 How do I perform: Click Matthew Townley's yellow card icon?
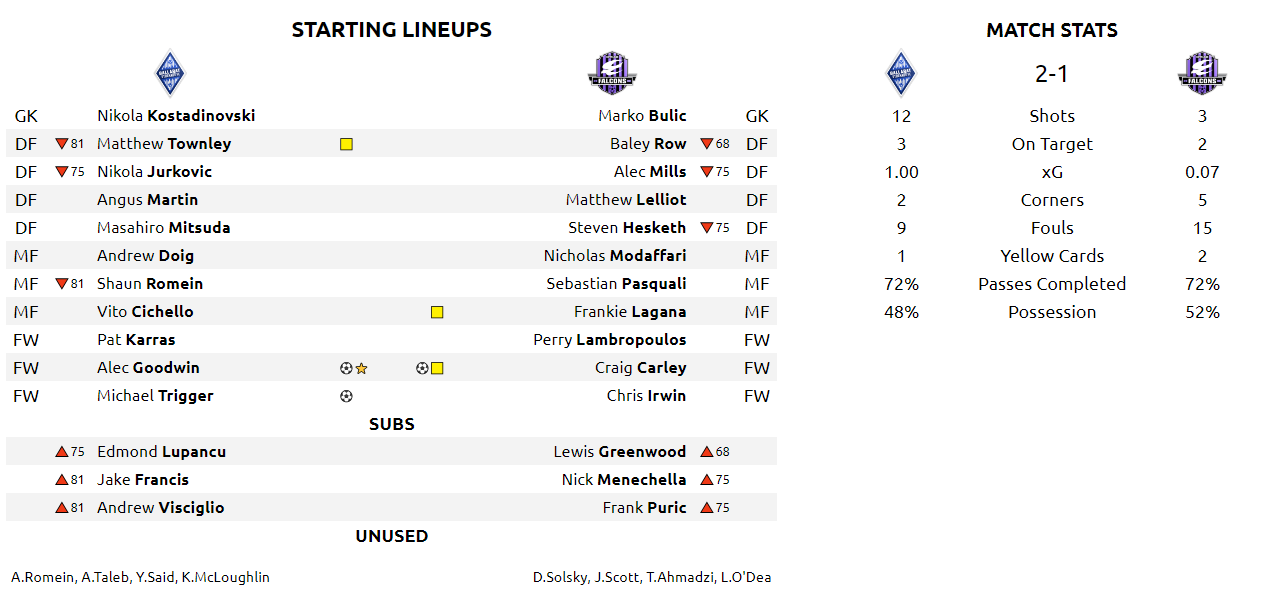(x=346, y=144)
